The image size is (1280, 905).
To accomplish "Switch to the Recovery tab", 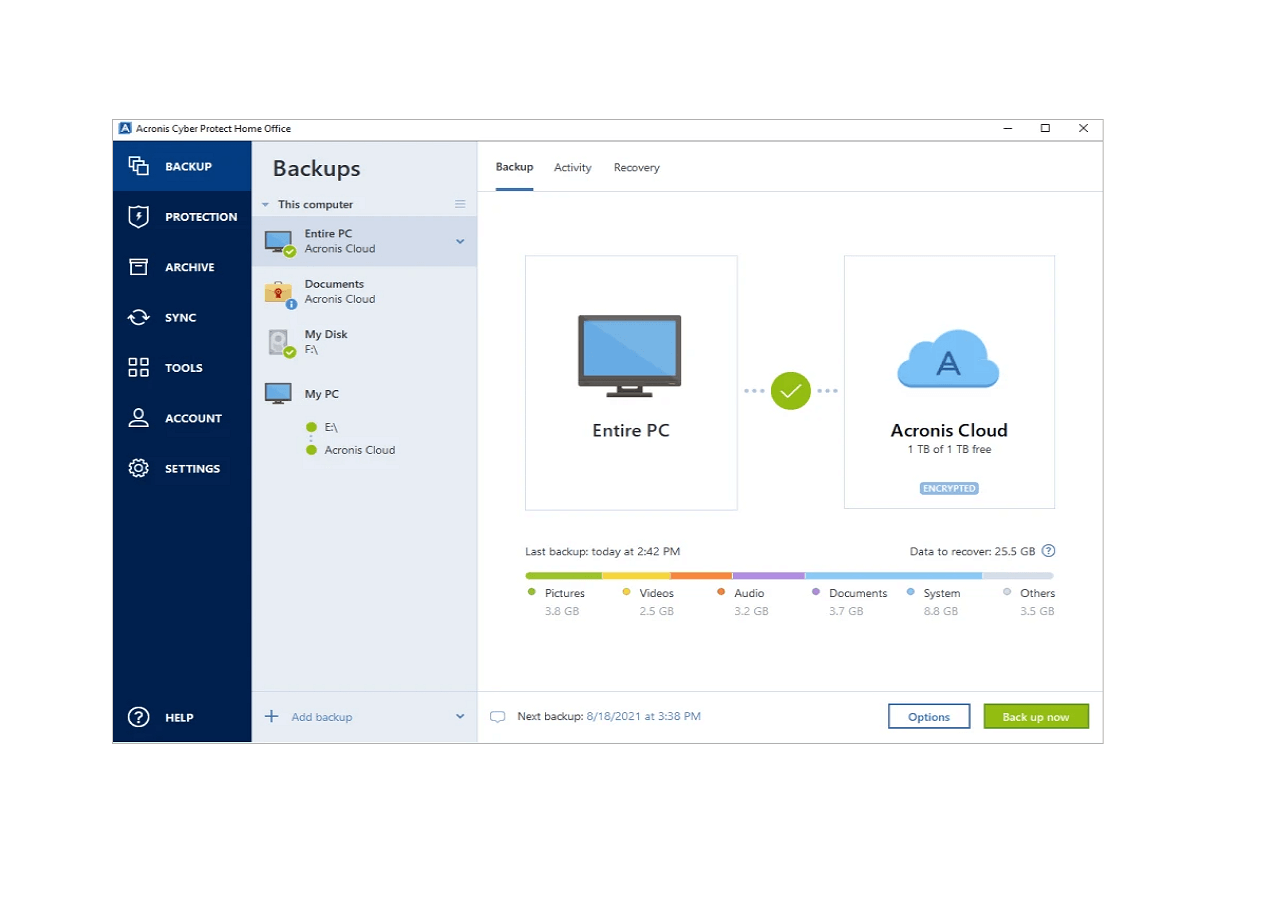I will (637, 167).
